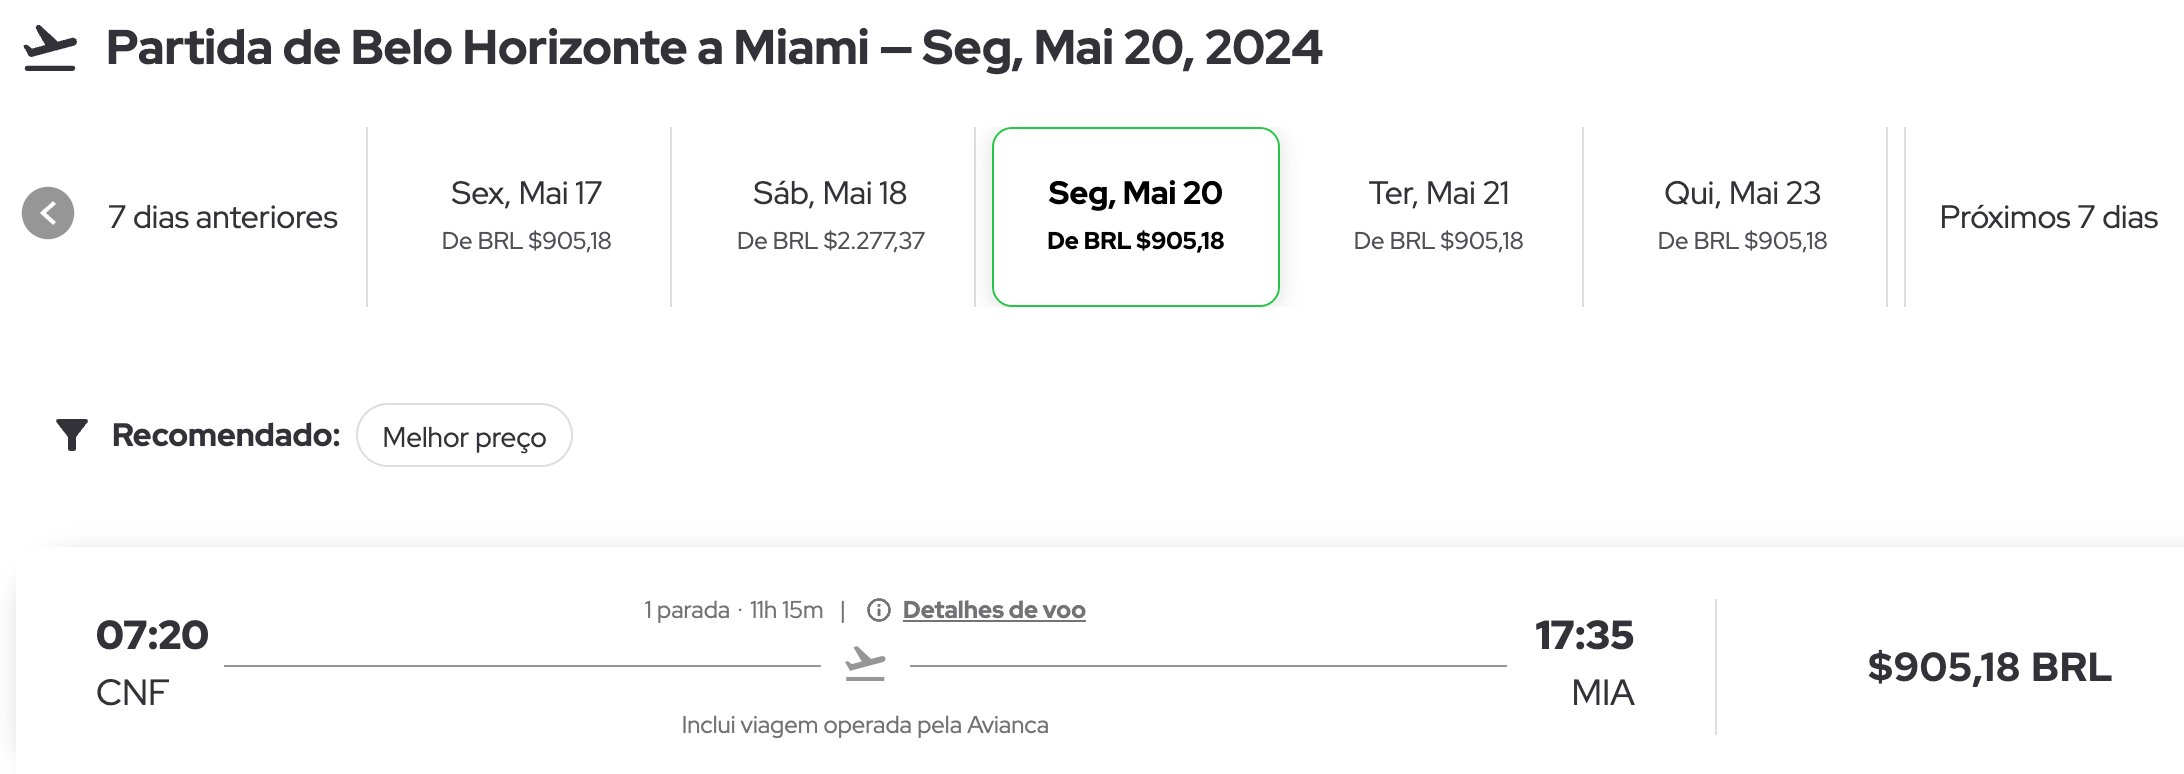Click the 07:20 CNF departure time
The width and height of the screenshot is (2184, 774).
[x=152, y=663]
